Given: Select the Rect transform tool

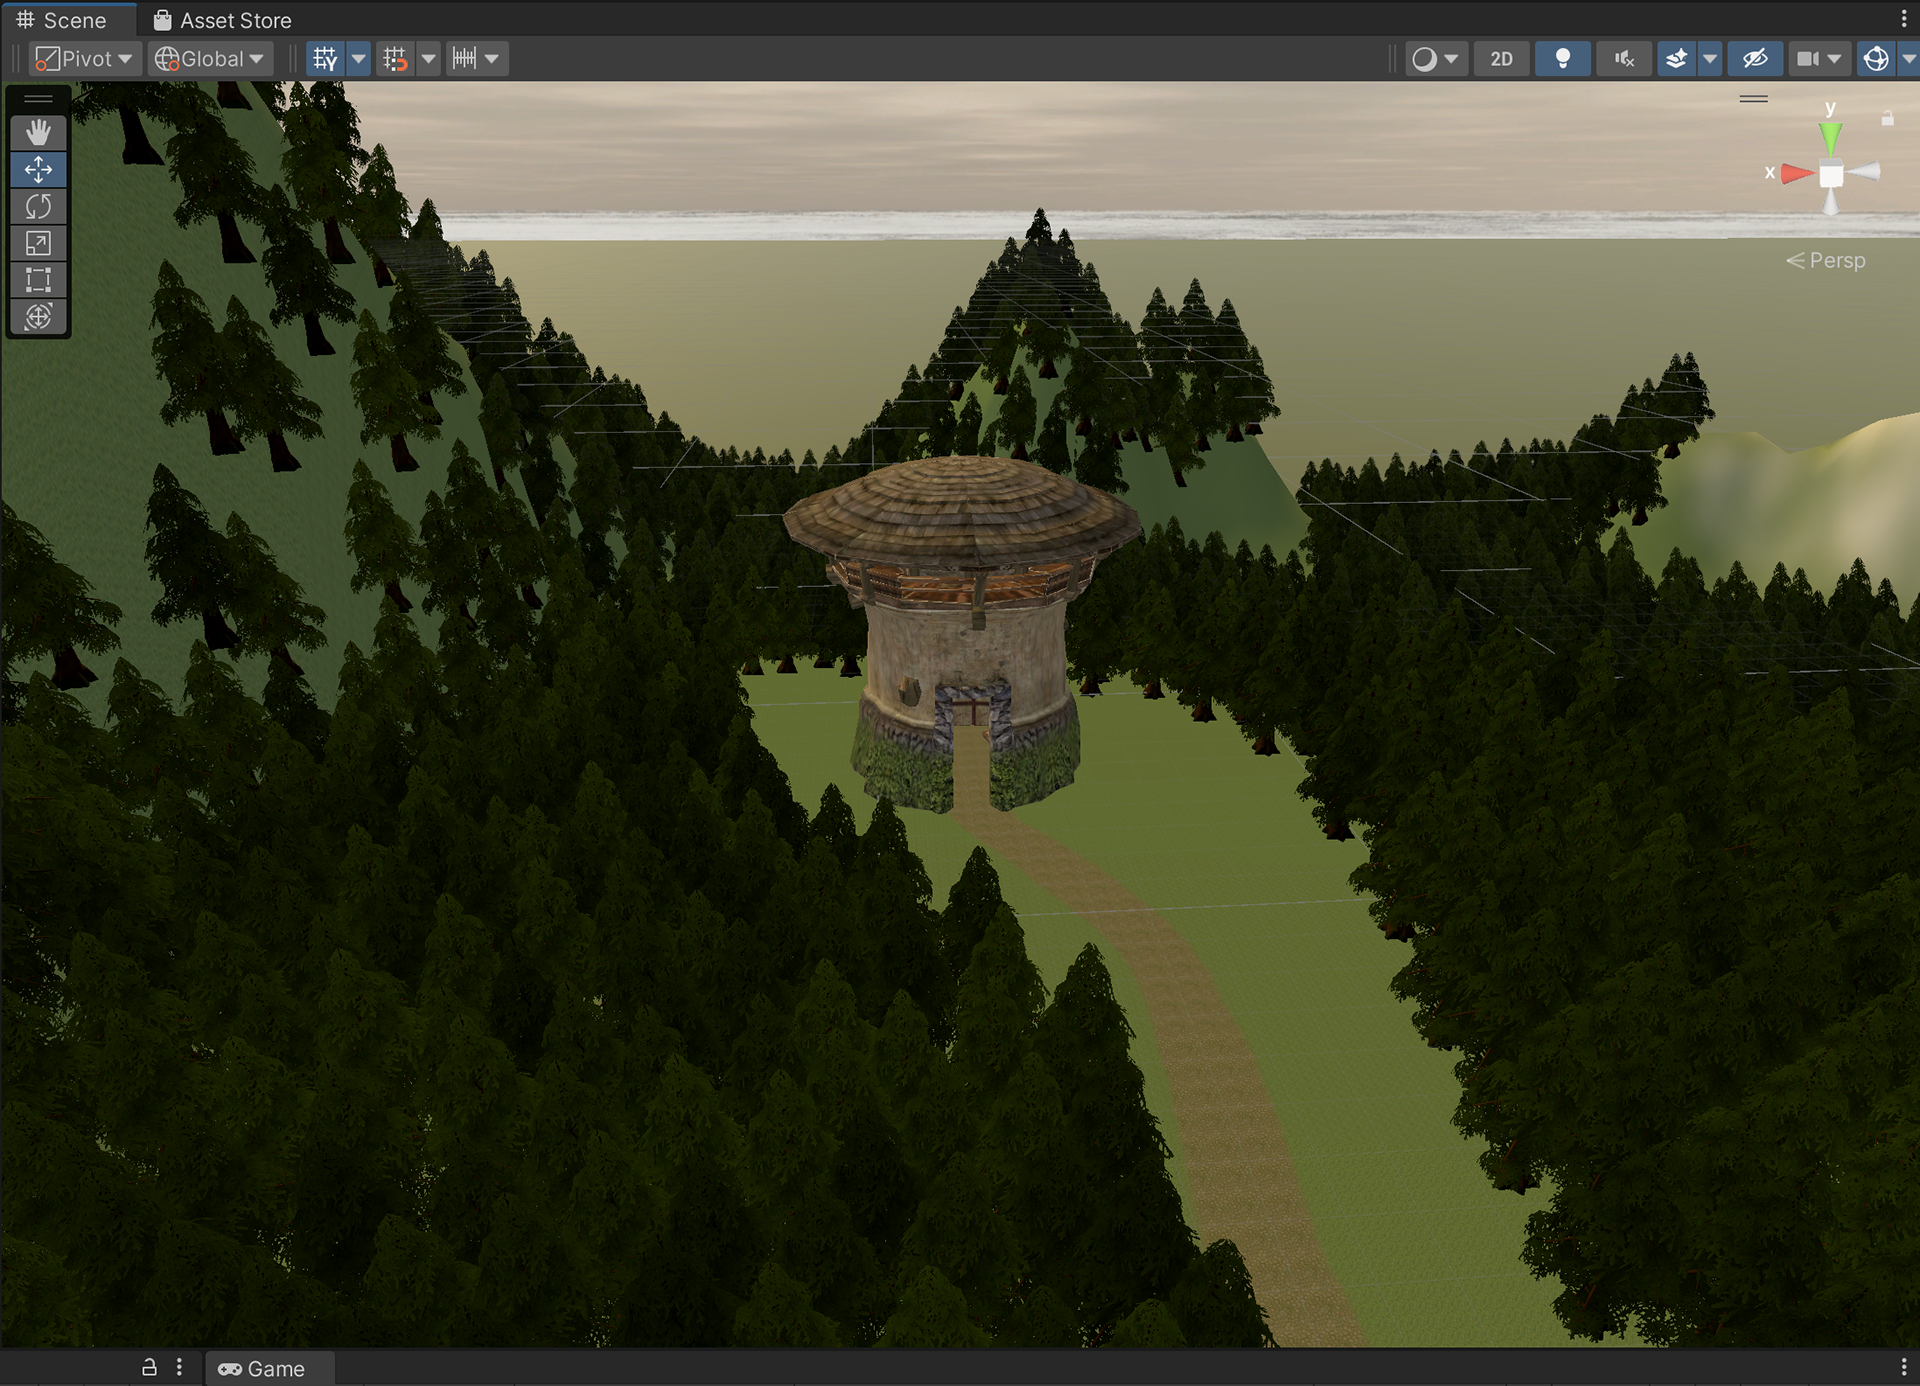Looking at the screenshot, I should [x=38, y=280].
